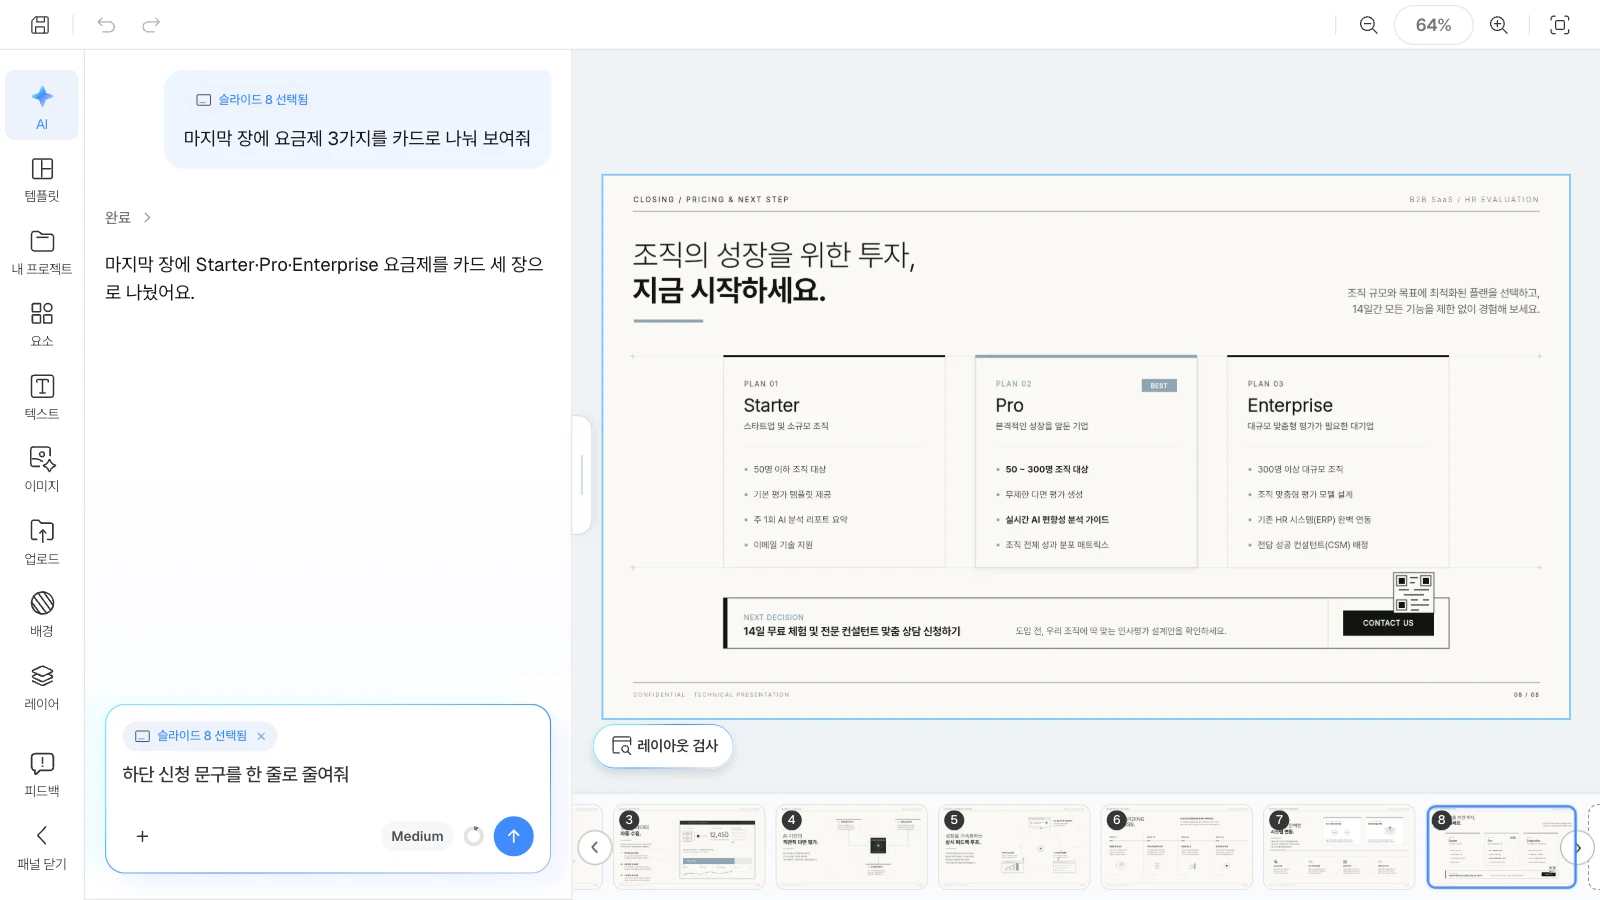The width and height of the screenshot is (1600, 900).
Task: Select slide 7 thumbnail
Action: pos(1339,847)
